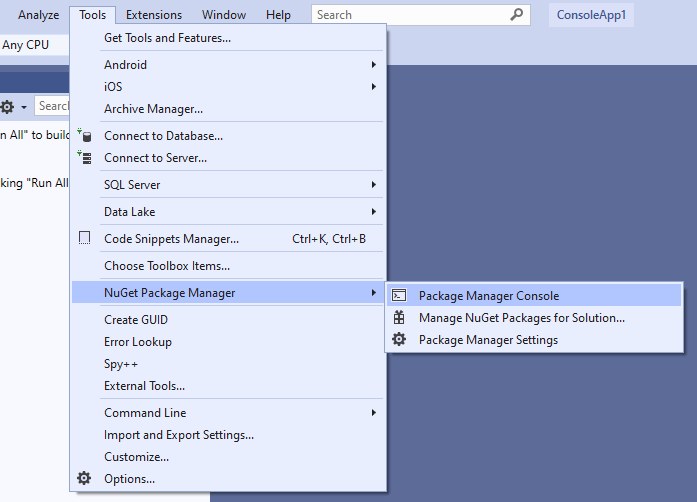Click the panel search field
The image size is (697, 502).
click(52, 106)
